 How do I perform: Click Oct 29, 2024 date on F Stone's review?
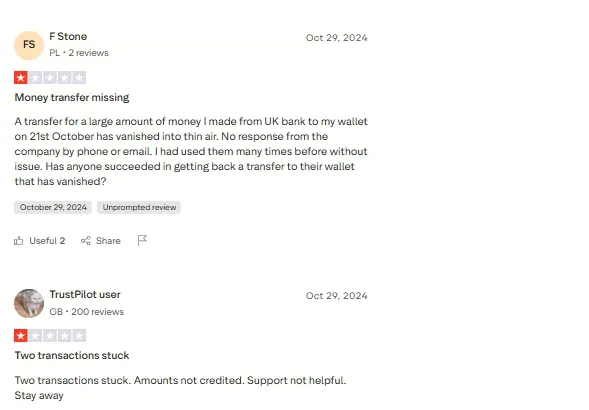[x=337, y=38]
